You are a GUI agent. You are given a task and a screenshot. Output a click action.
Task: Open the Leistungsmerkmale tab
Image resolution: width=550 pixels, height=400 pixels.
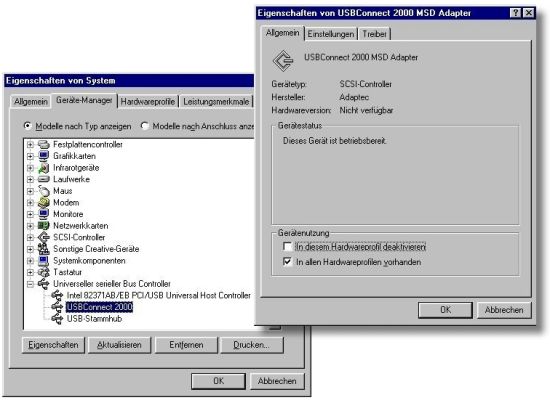216,102
